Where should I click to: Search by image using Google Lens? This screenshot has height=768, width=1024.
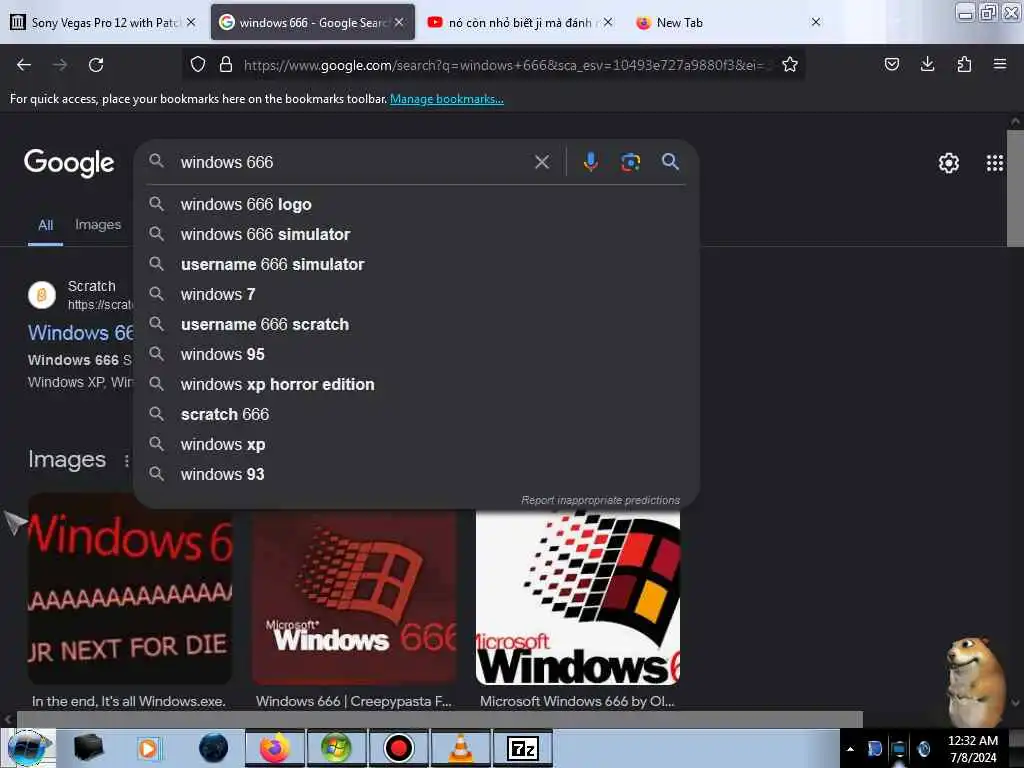630,162
